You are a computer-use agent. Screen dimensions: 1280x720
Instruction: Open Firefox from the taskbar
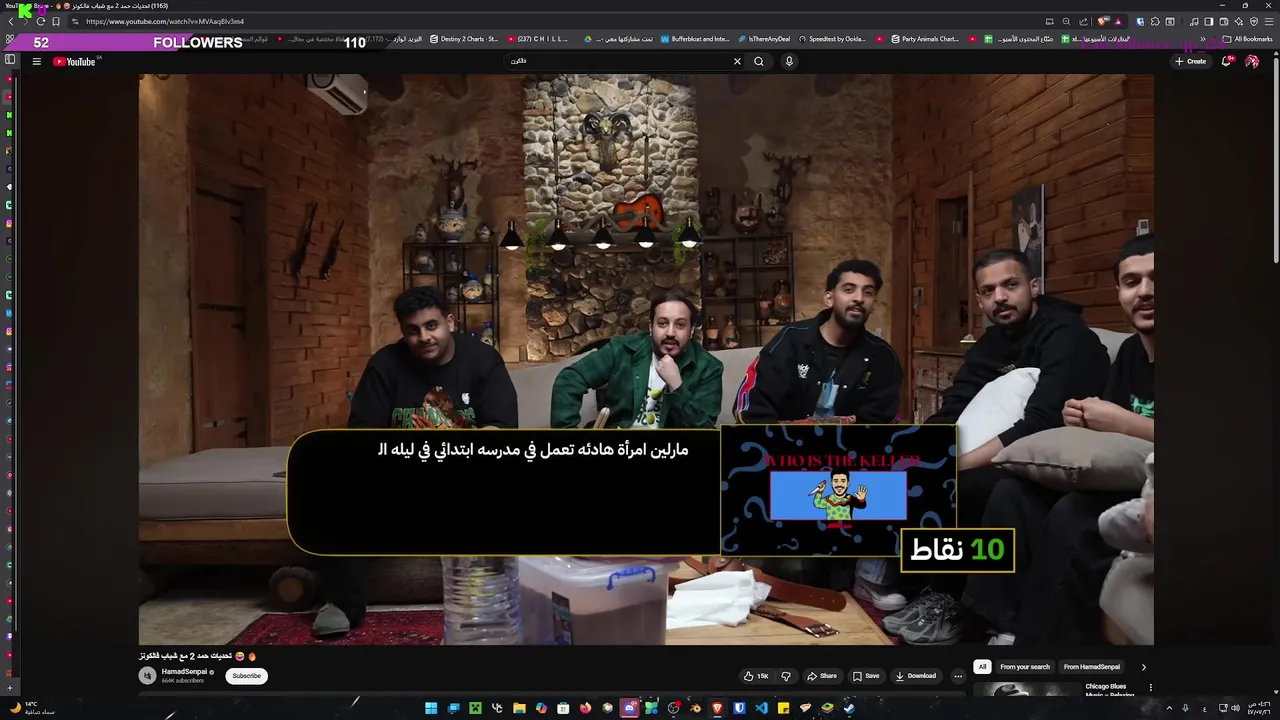pyautogui.click(x=585, y=708)
